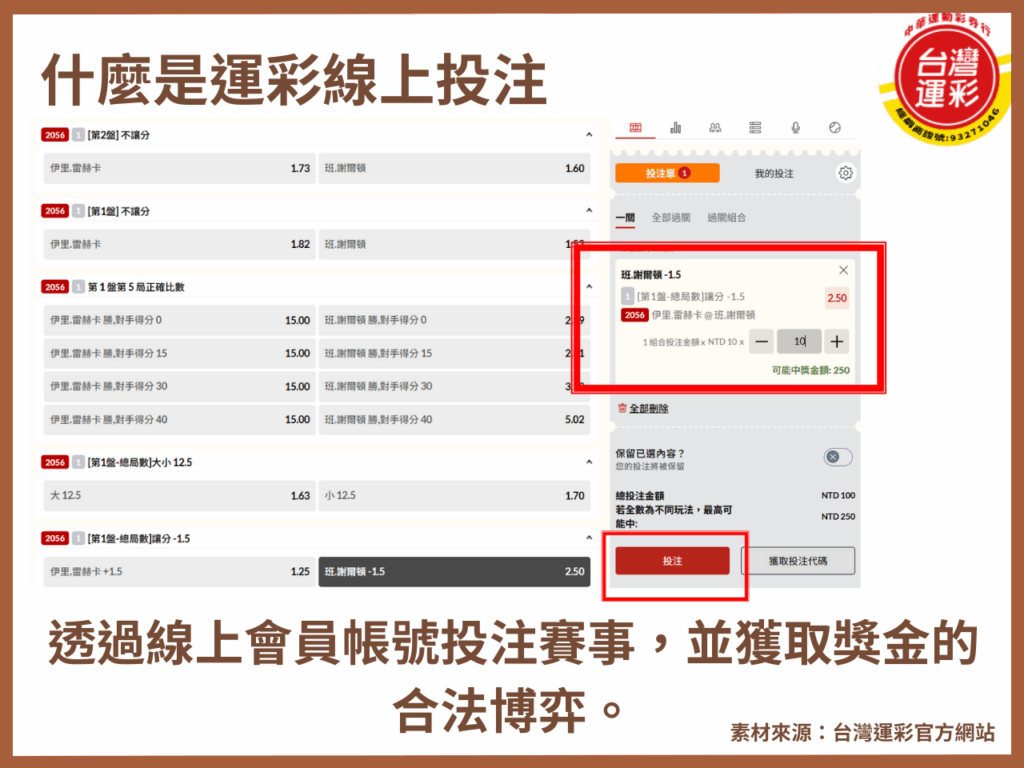1024x768 pixels.
Task: Click 2056 badge of 大小 12.5 market
Action: (x=55, y=462)
